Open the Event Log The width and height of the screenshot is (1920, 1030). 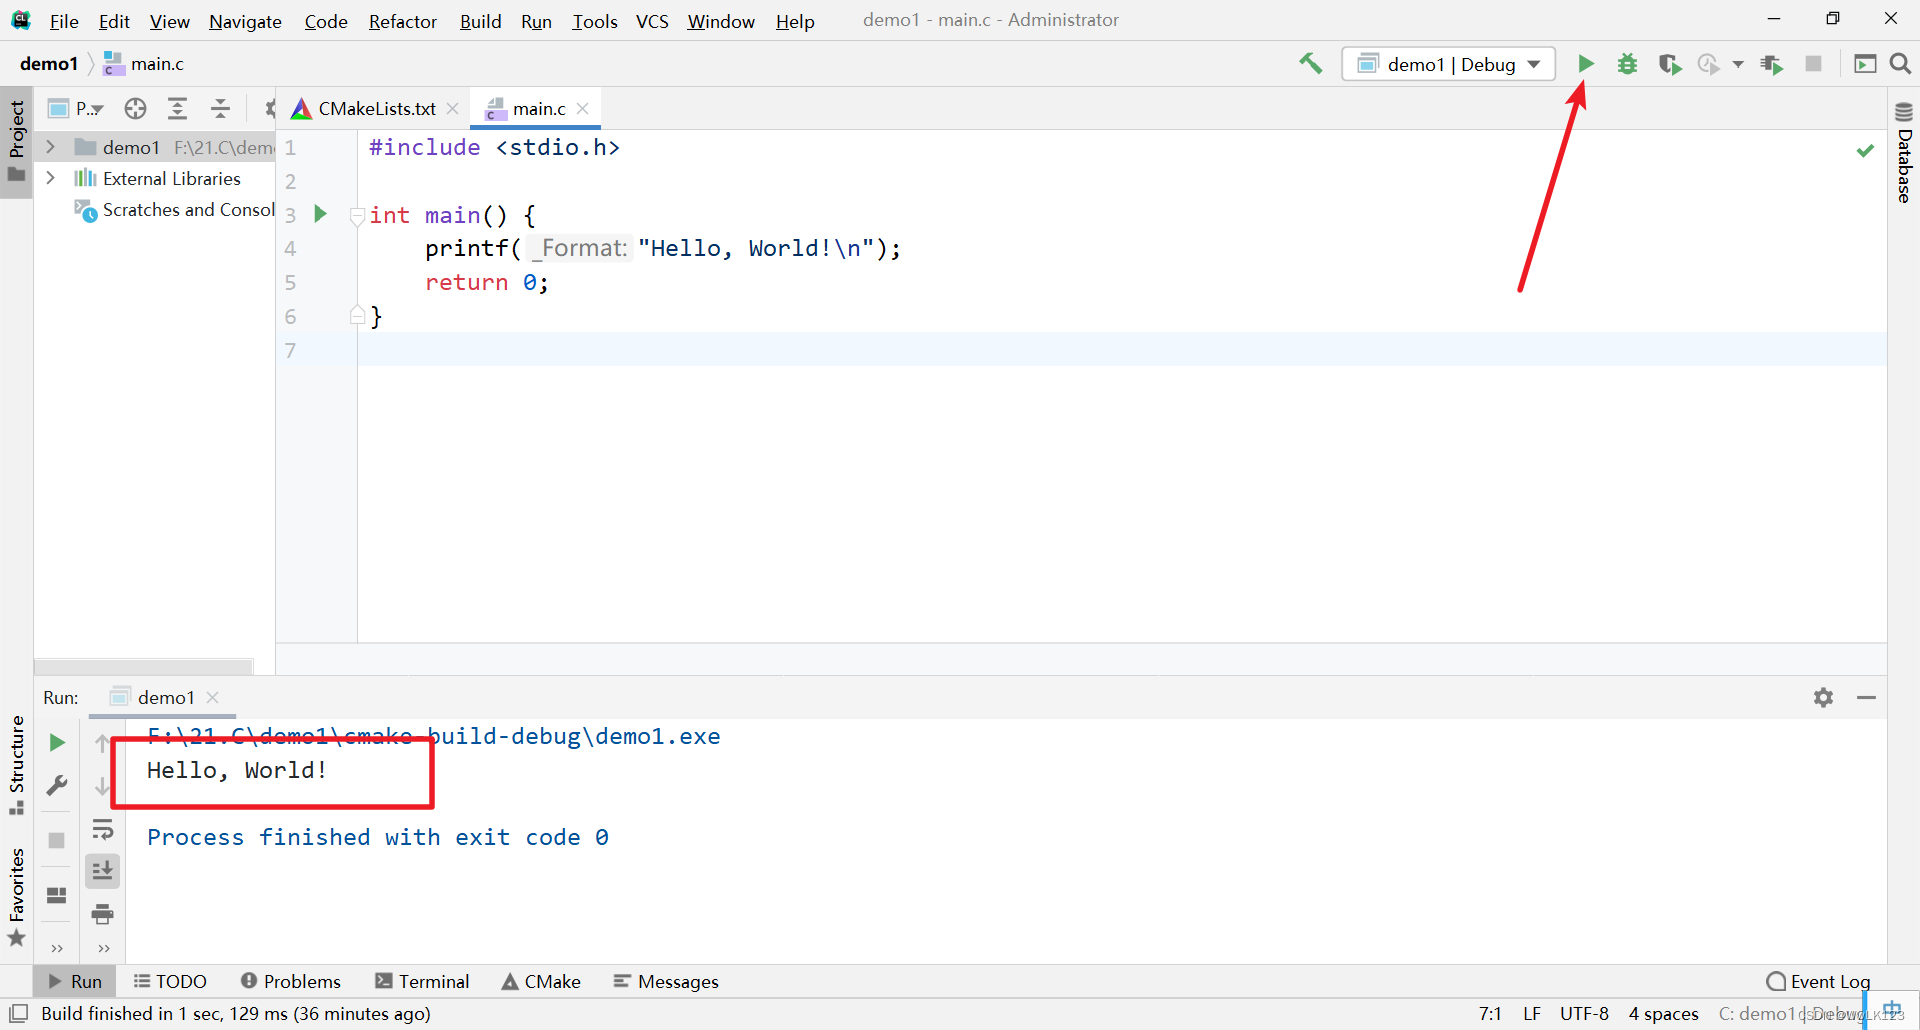pyautogui.click(x=1818, y=981)
